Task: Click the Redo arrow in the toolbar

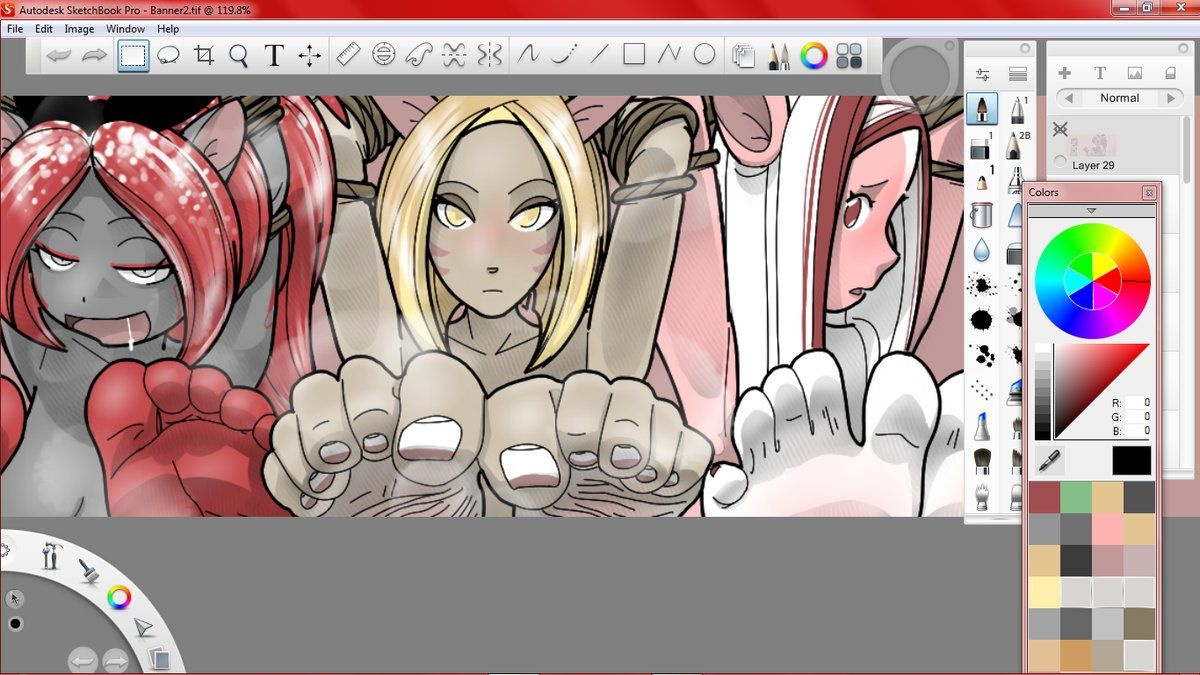Action: 94,55
